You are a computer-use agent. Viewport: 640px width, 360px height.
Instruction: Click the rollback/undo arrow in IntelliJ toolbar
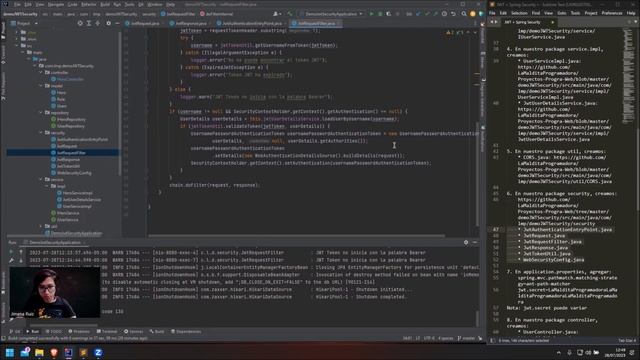[453, 14]
